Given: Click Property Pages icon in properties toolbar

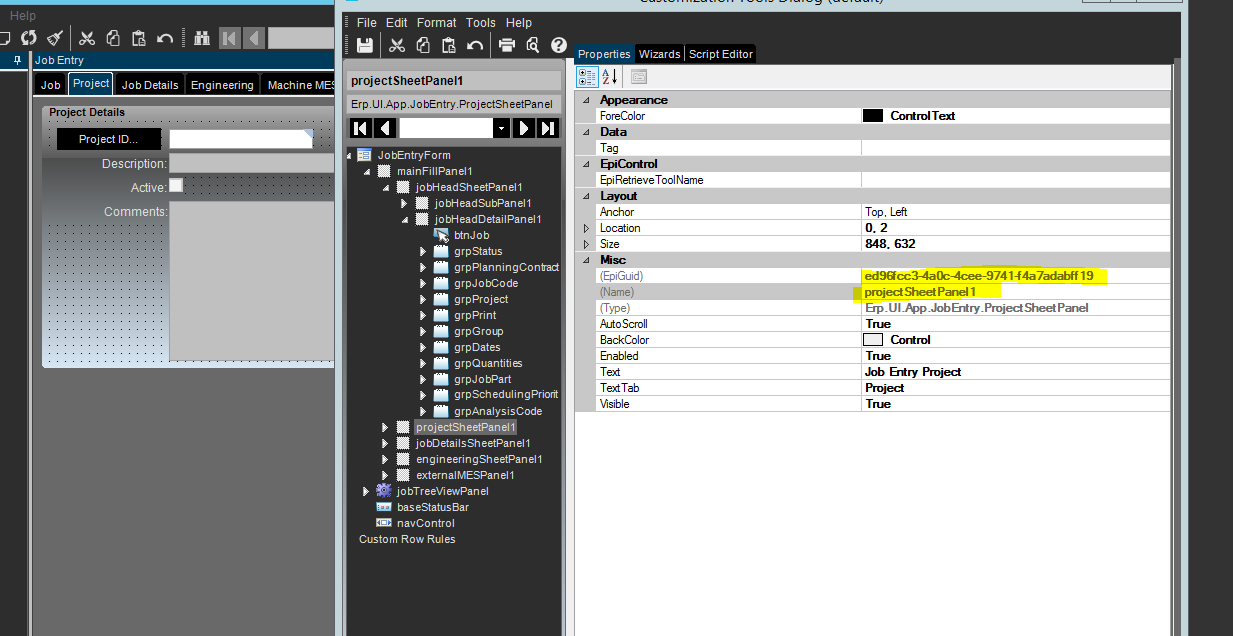Looking at the screenshot, I should click(x=639, y=77).
